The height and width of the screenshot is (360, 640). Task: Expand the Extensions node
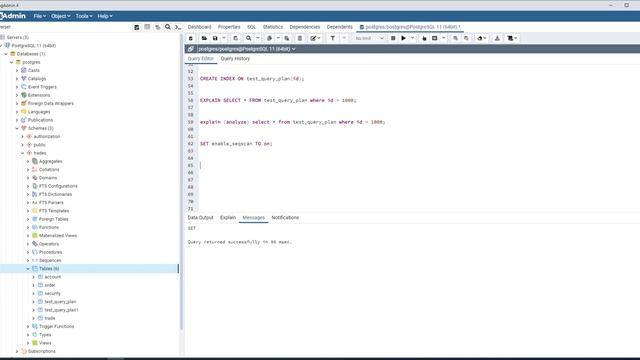(x=17, y=95)
